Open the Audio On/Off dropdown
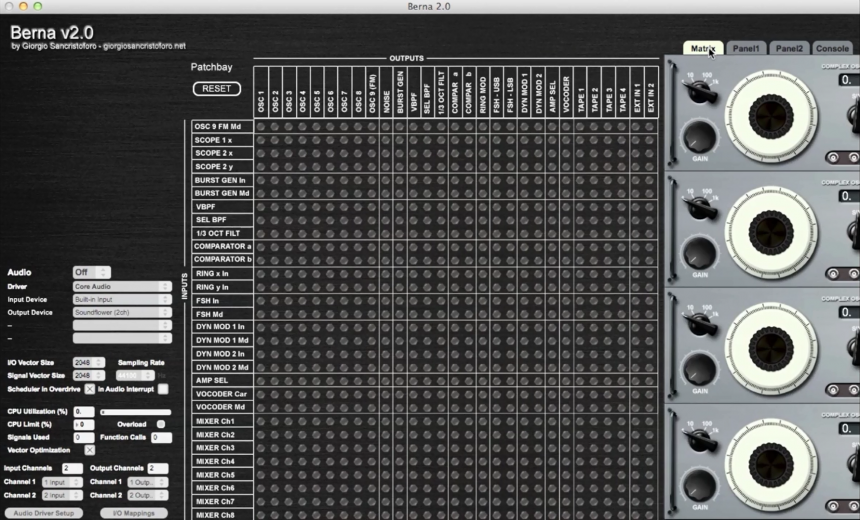860x520 pixels. point(91,272)
